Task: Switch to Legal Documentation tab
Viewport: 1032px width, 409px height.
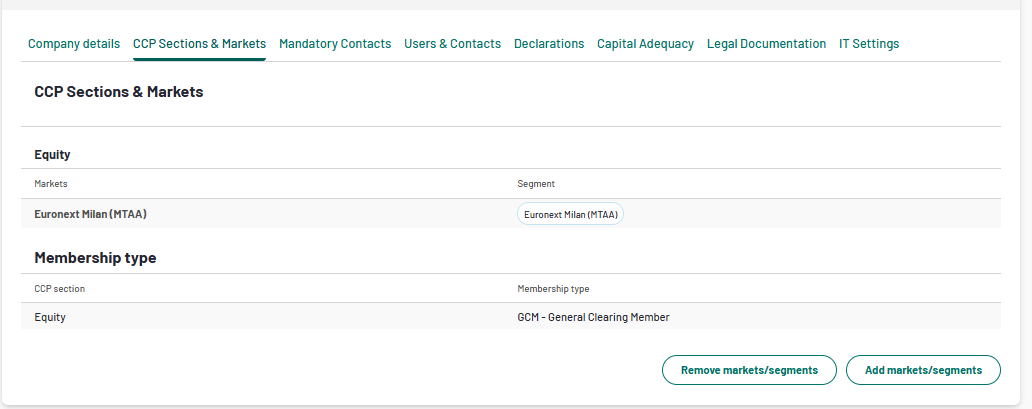Action: (x=766, y=43)
